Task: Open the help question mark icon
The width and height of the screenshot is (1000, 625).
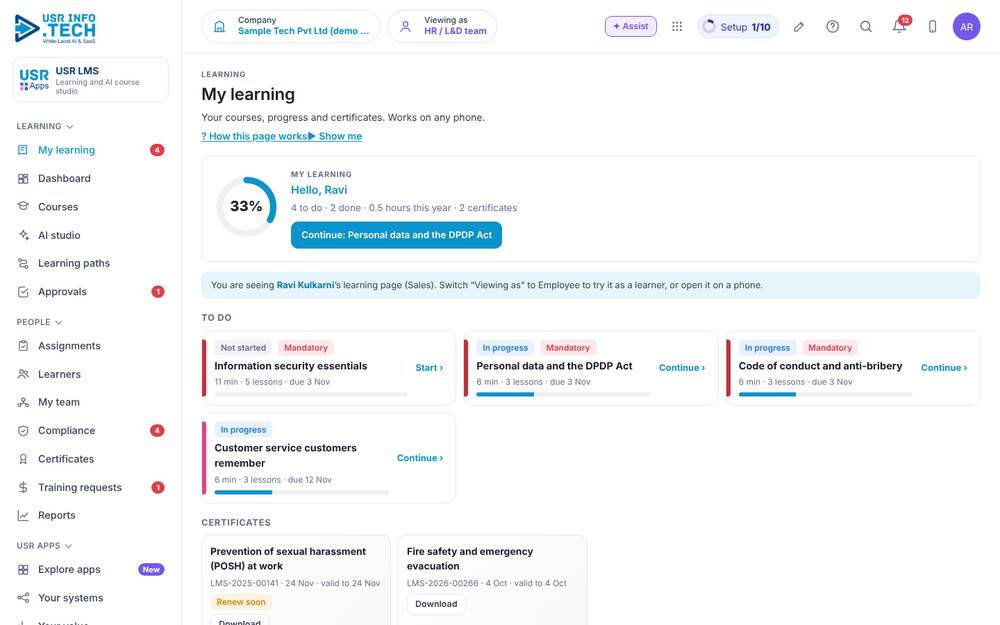Action: tap(832, 26)
